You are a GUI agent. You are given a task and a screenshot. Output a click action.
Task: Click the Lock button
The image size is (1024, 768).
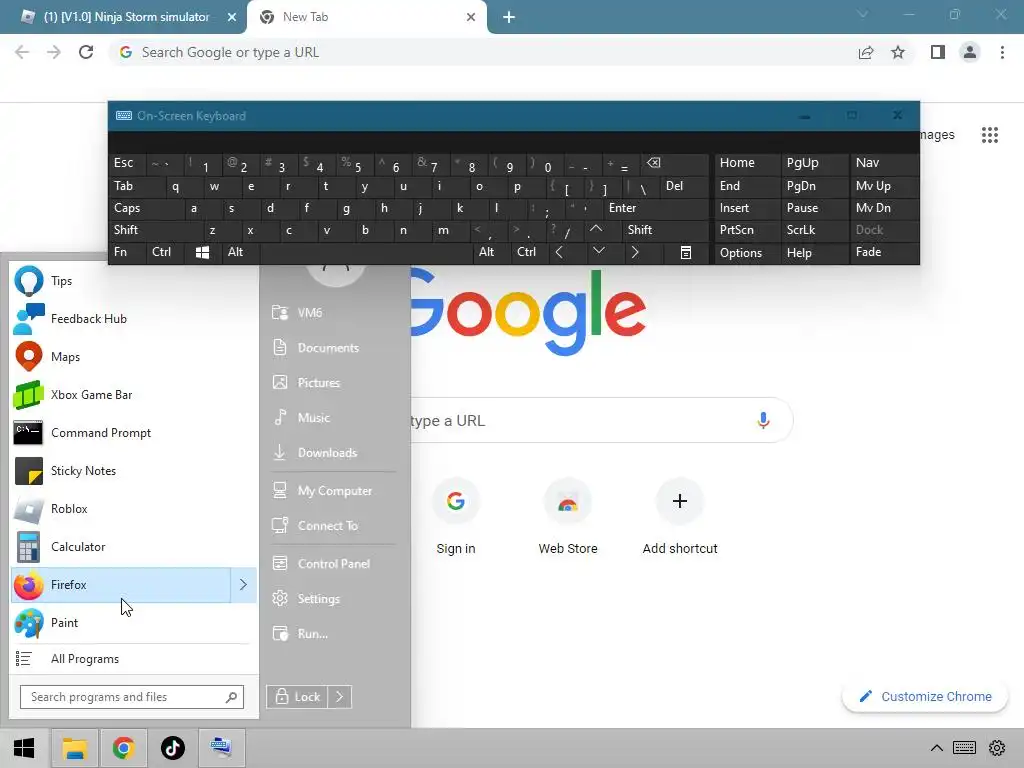(297, 697)
